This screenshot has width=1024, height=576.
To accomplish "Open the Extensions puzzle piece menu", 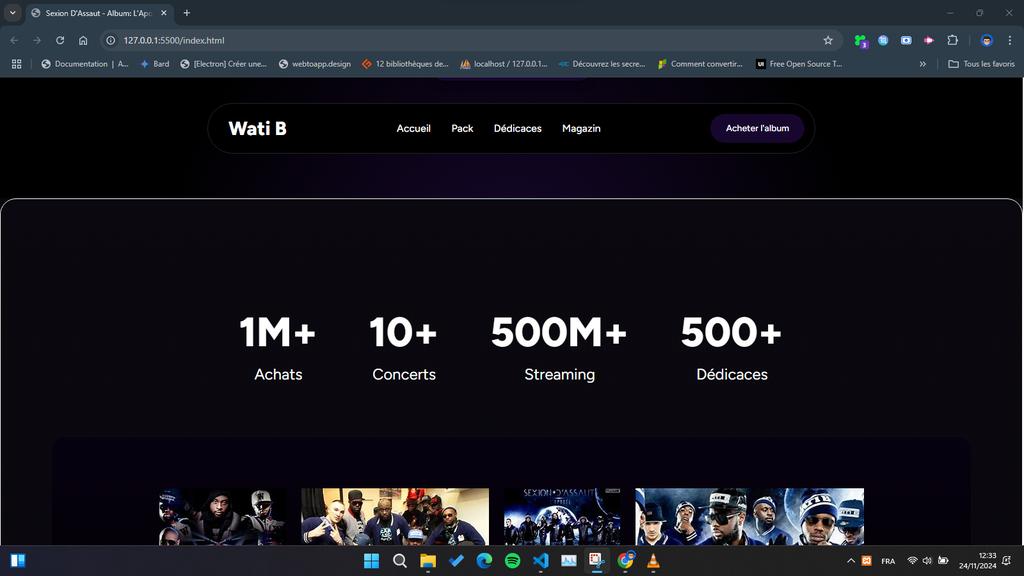I will click(952, 40).
